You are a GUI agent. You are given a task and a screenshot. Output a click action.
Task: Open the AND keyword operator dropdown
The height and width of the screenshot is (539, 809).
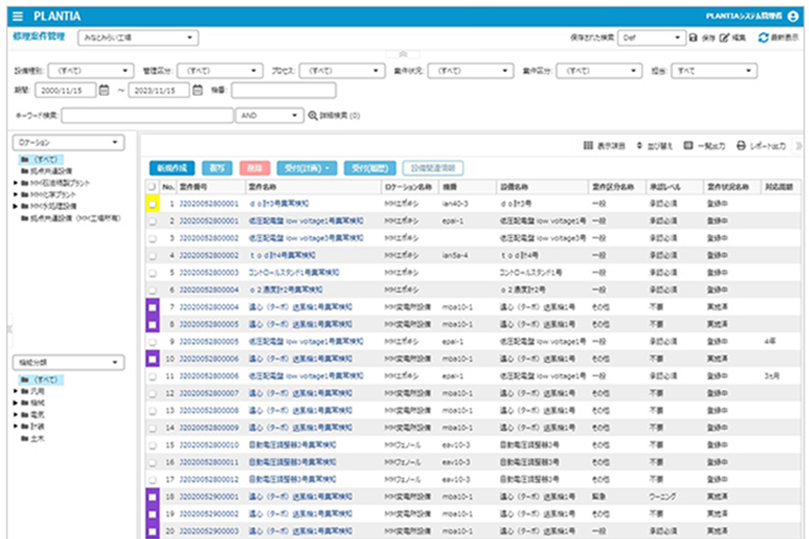coord(269,116)
